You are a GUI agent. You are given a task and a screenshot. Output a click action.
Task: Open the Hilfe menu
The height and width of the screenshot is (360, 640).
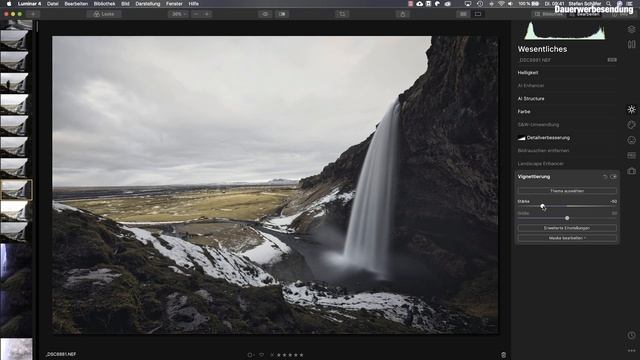tap(193, 4)
